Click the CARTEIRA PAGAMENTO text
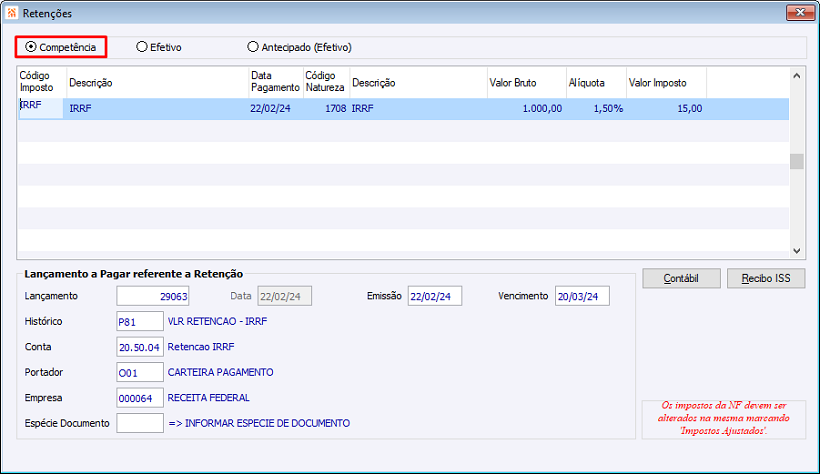Screen dimensions: 820x474 pyautogui.click(x=220, y=373)
